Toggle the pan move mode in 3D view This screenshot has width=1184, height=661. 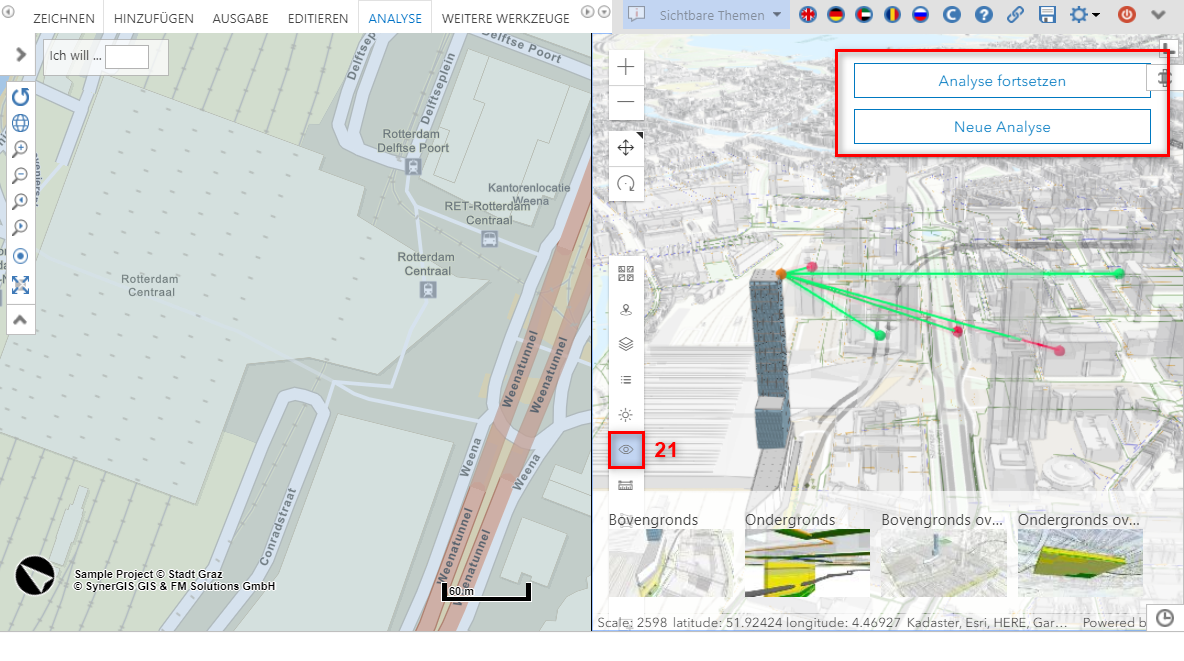click(626, 148)
